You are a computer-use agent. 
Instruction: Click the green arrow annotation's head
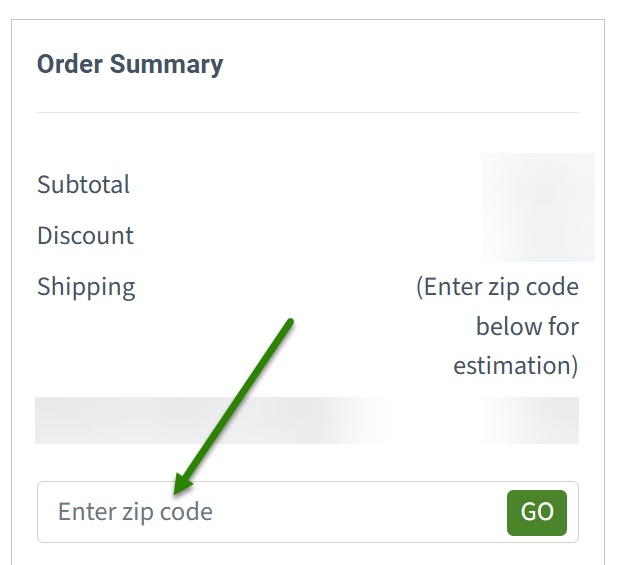click(x=179, y=487)
